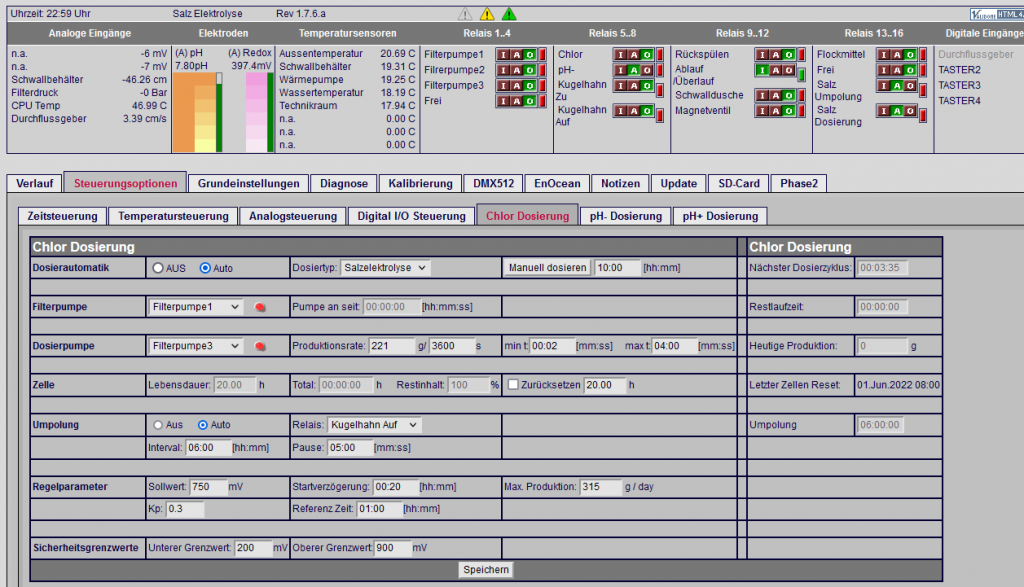This screenshot has height=587, width=1024.
Task: Click the Manuell dosieren 10:00 time field
Action: tap(618, 268)
